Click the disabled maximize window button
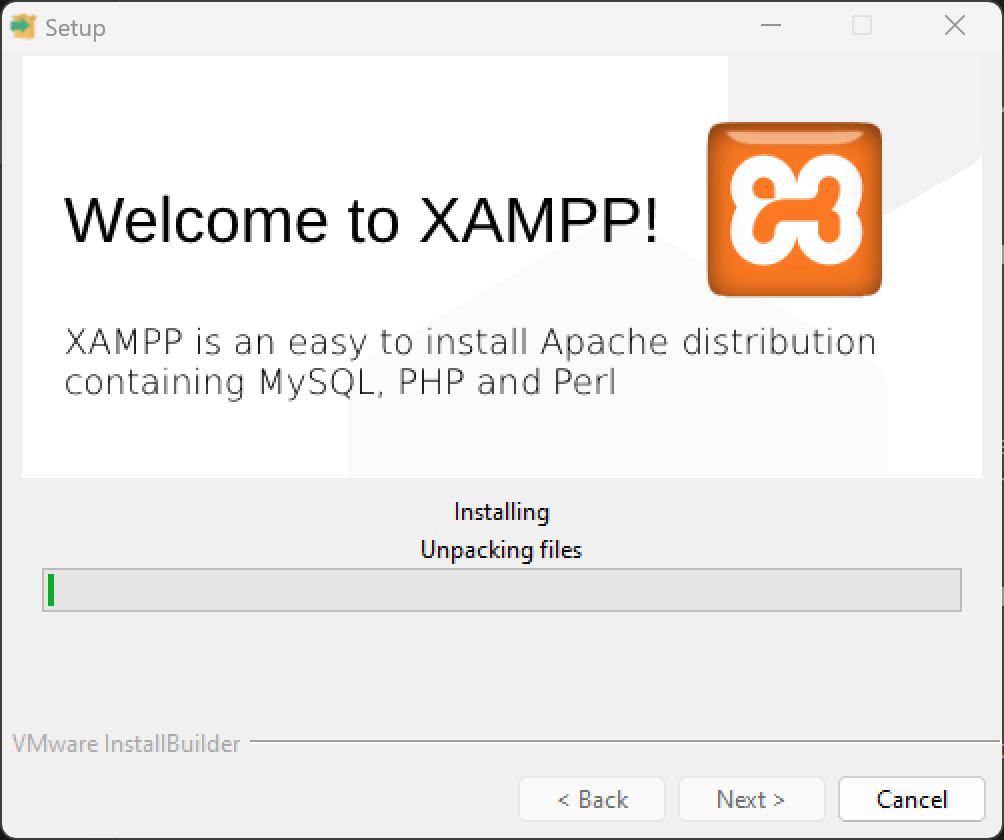This screenshot has height=840, width=1004. click(862, 27)
